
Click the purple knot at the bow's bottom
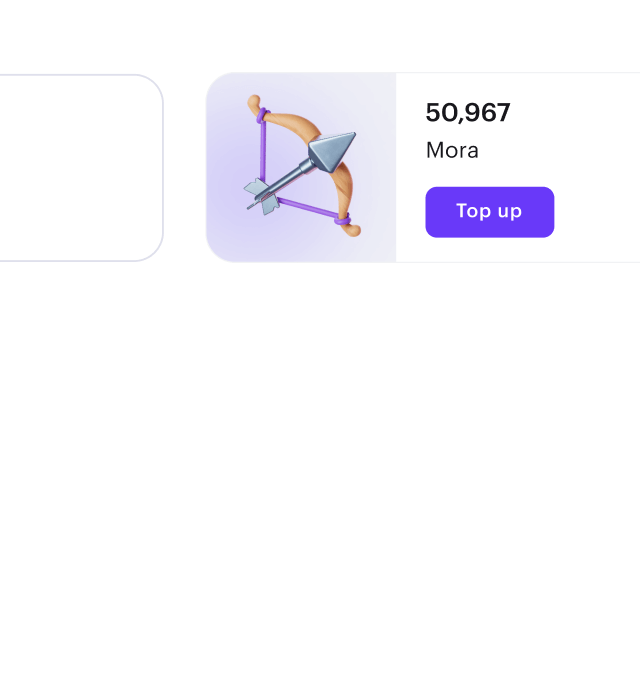point(342,220)
